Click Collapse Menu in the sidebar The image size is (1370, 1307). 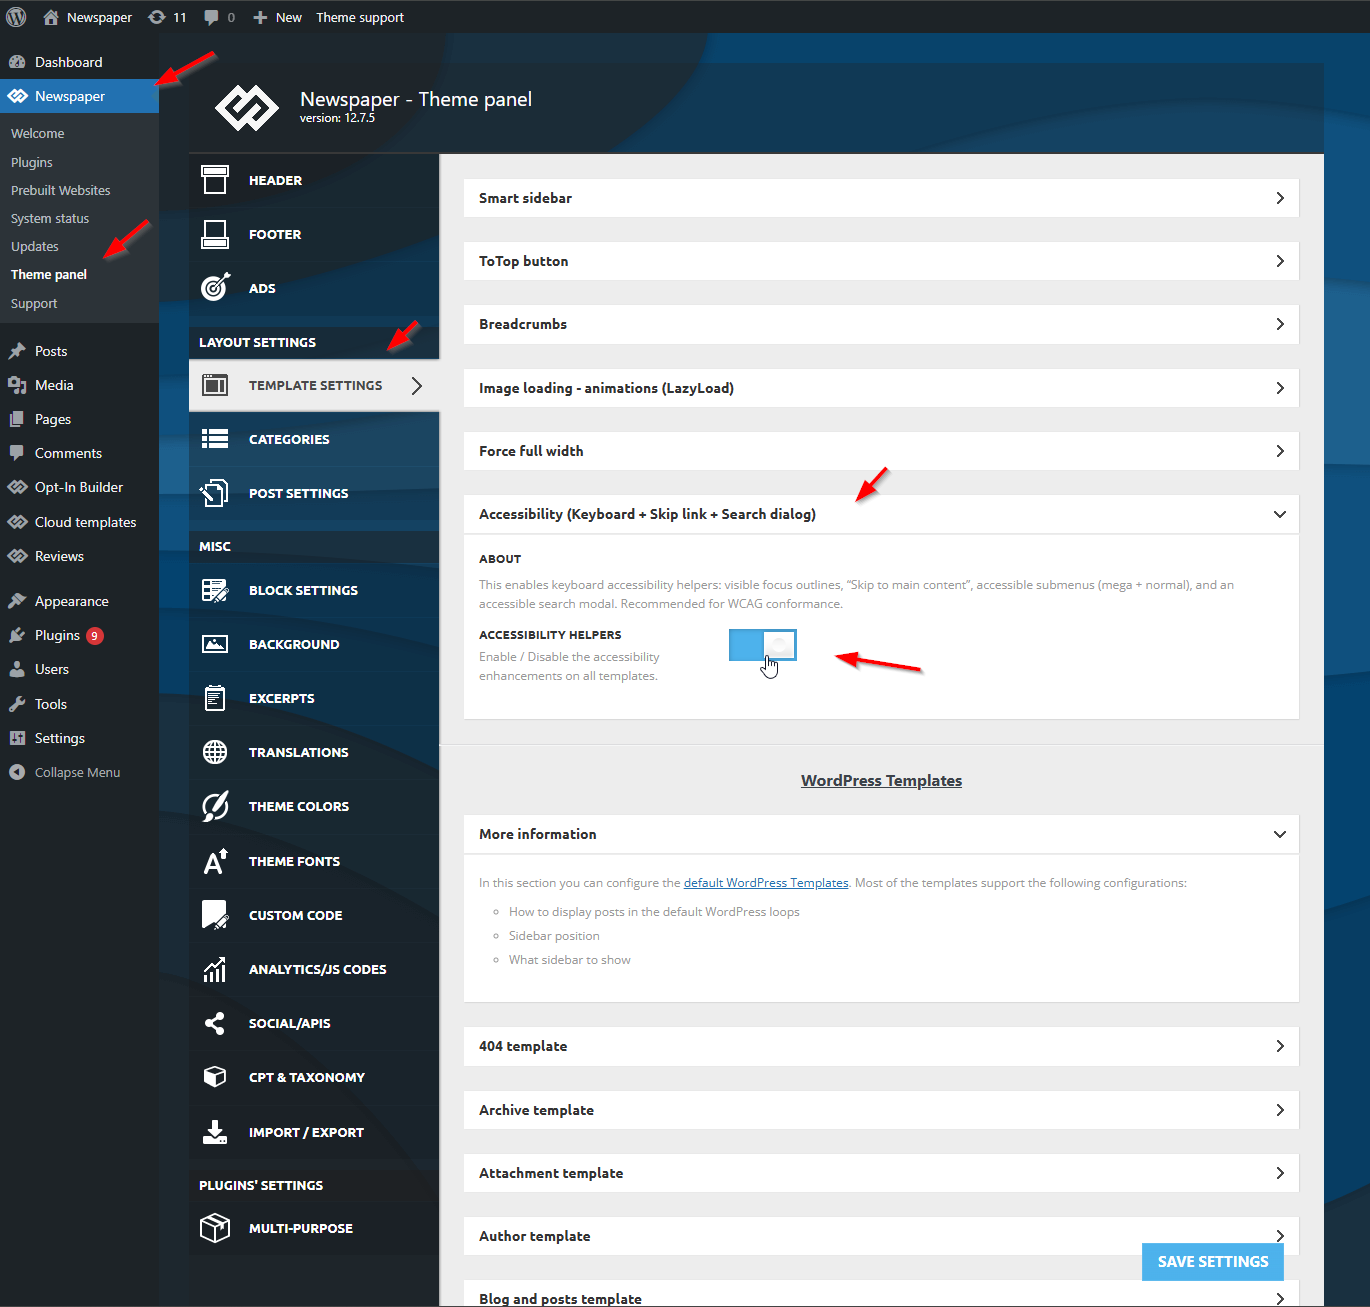click(76, 772)
